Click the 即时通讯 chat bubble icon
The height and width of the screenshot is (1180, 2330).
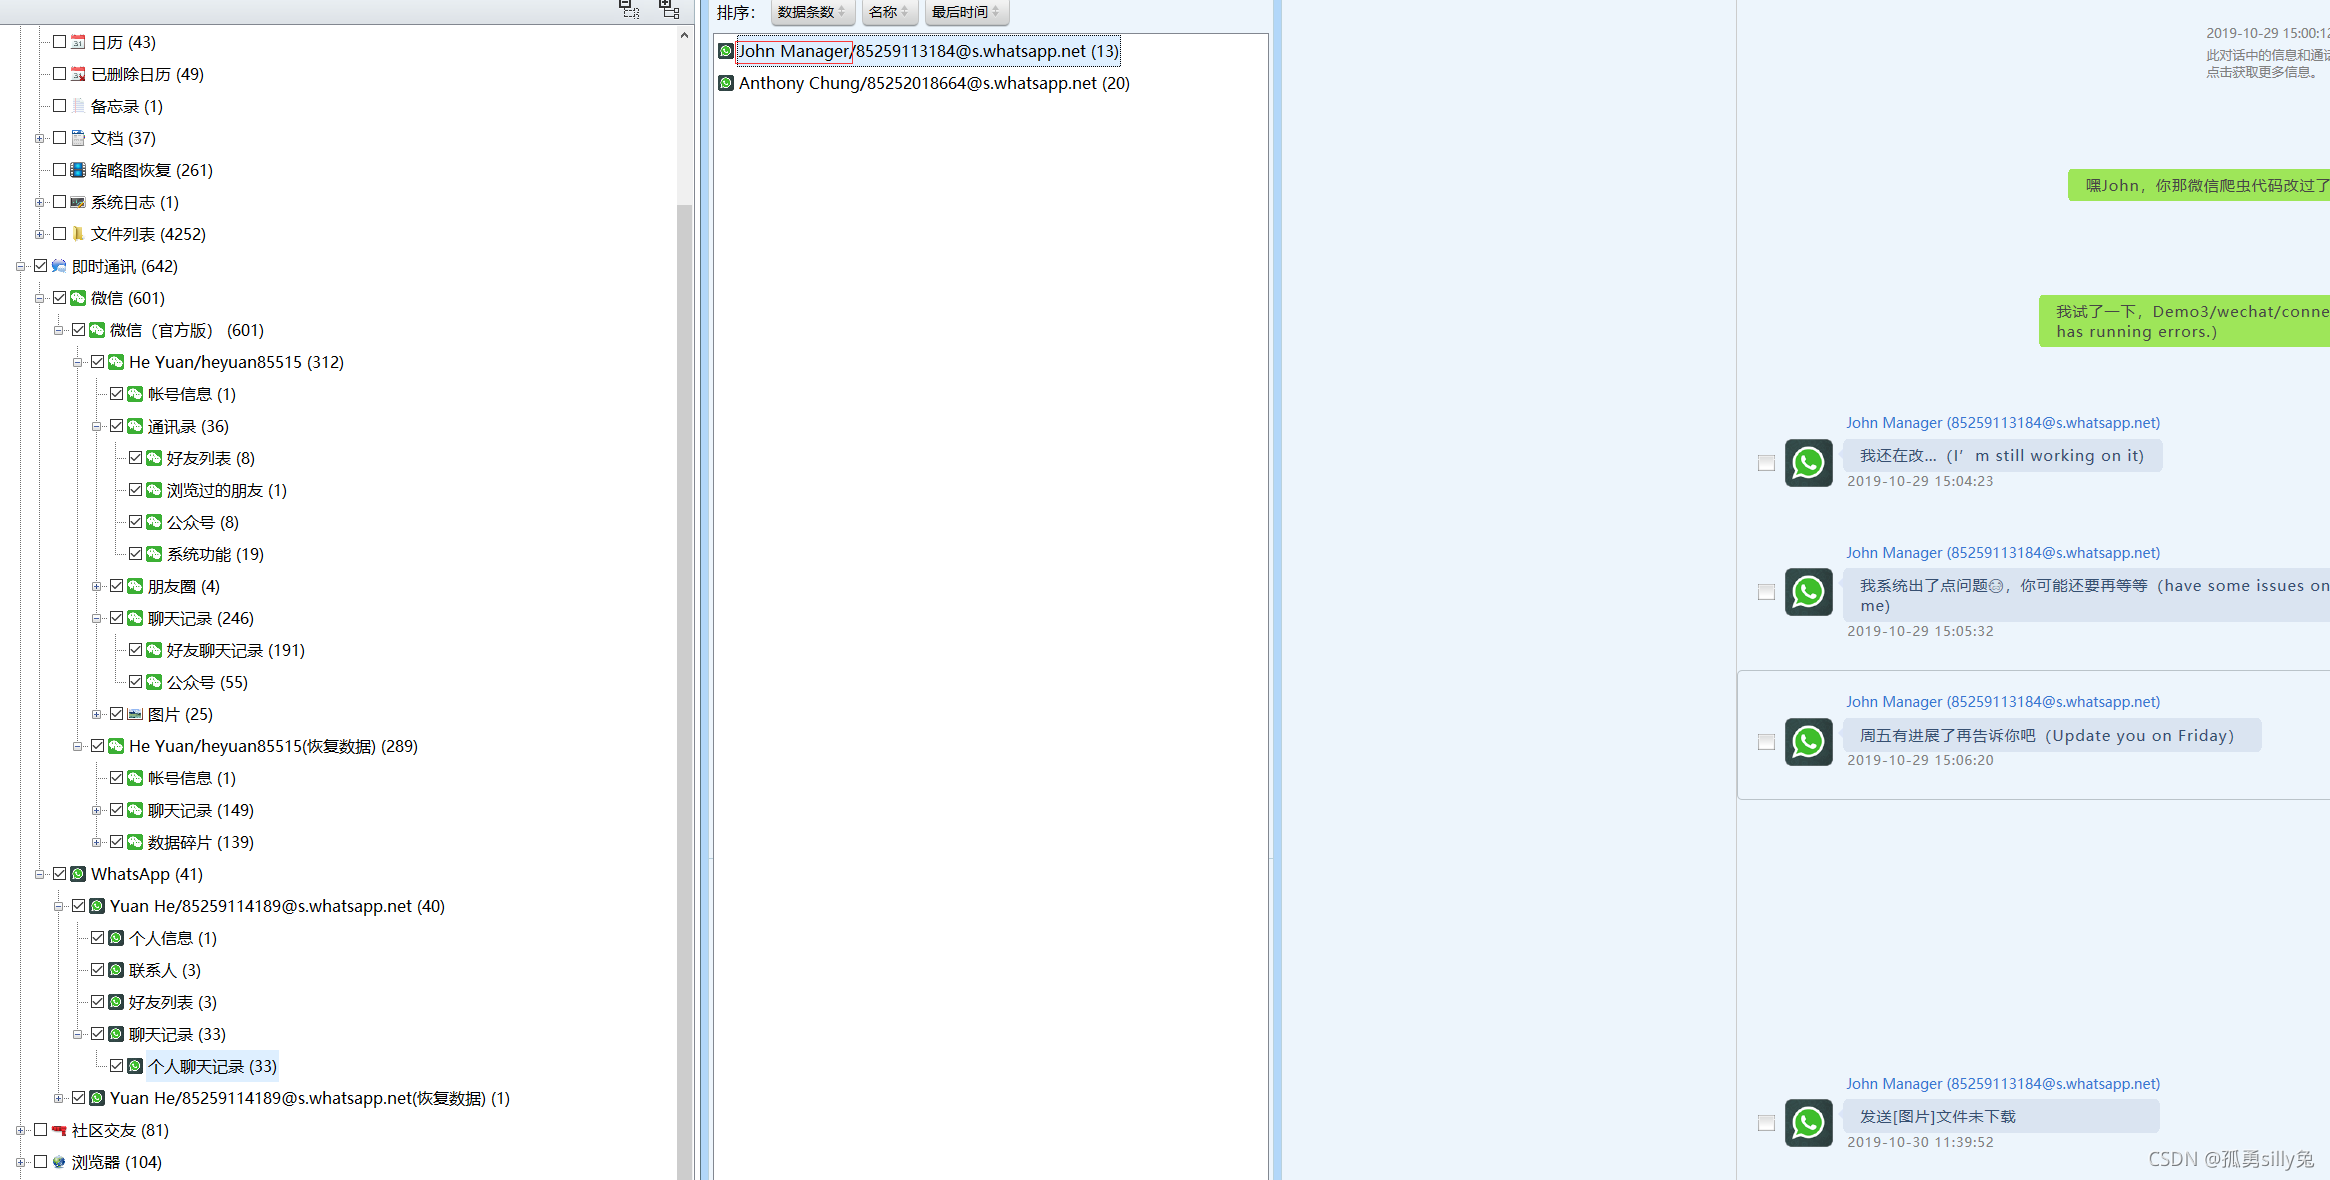(59, 266)
